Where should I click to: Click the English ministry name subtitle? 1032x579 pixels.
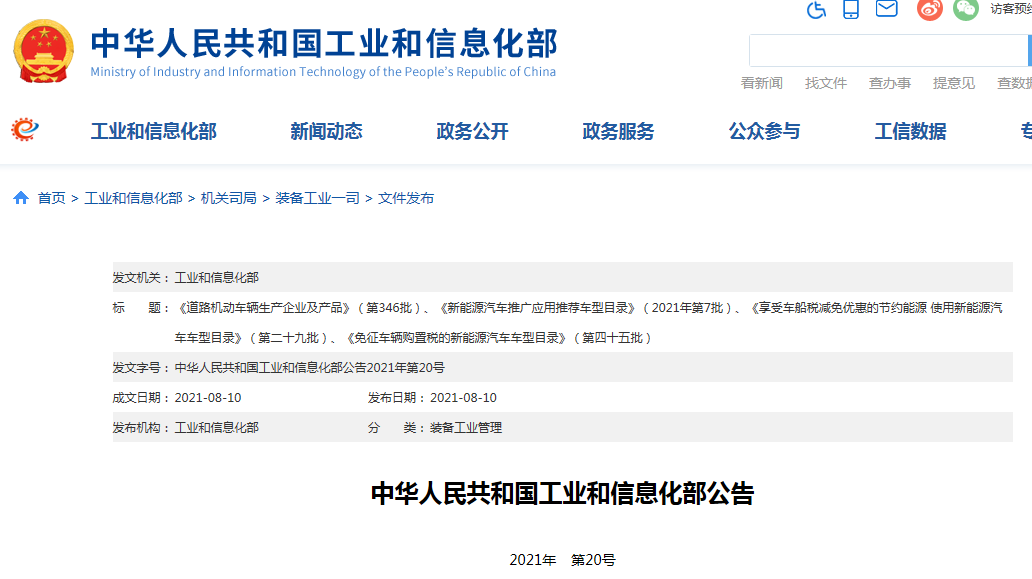click(x=323, y=72)
